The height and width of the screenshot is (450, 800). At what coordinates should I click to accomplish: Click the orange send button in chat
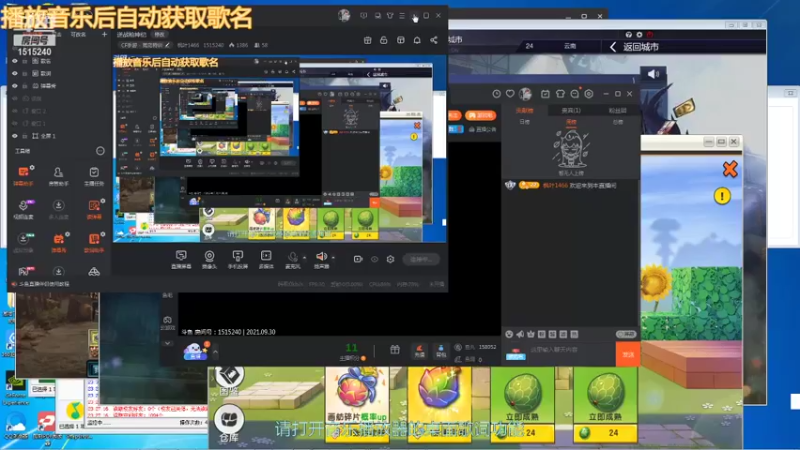point(628,354)
